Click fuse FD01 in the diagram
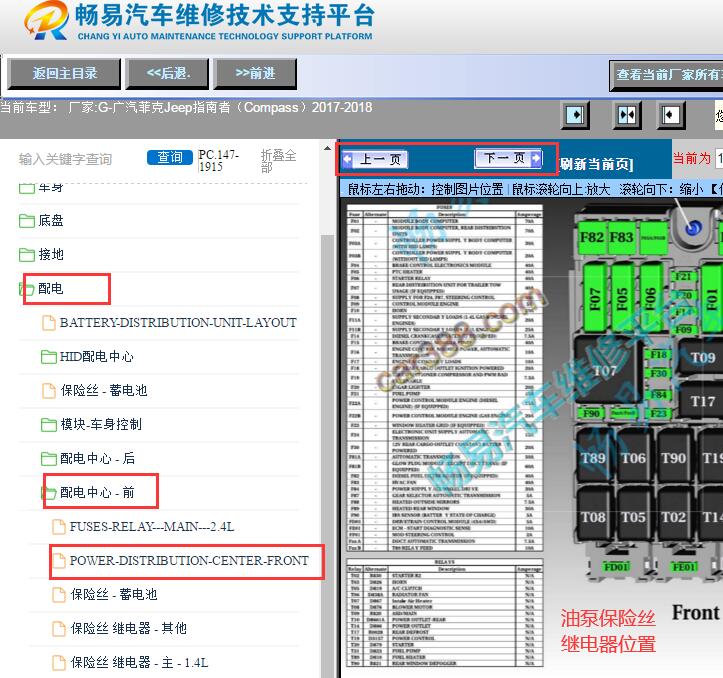The height and width of the screenshot is (678, 723). pyautogui.click(x=616, y=567)
